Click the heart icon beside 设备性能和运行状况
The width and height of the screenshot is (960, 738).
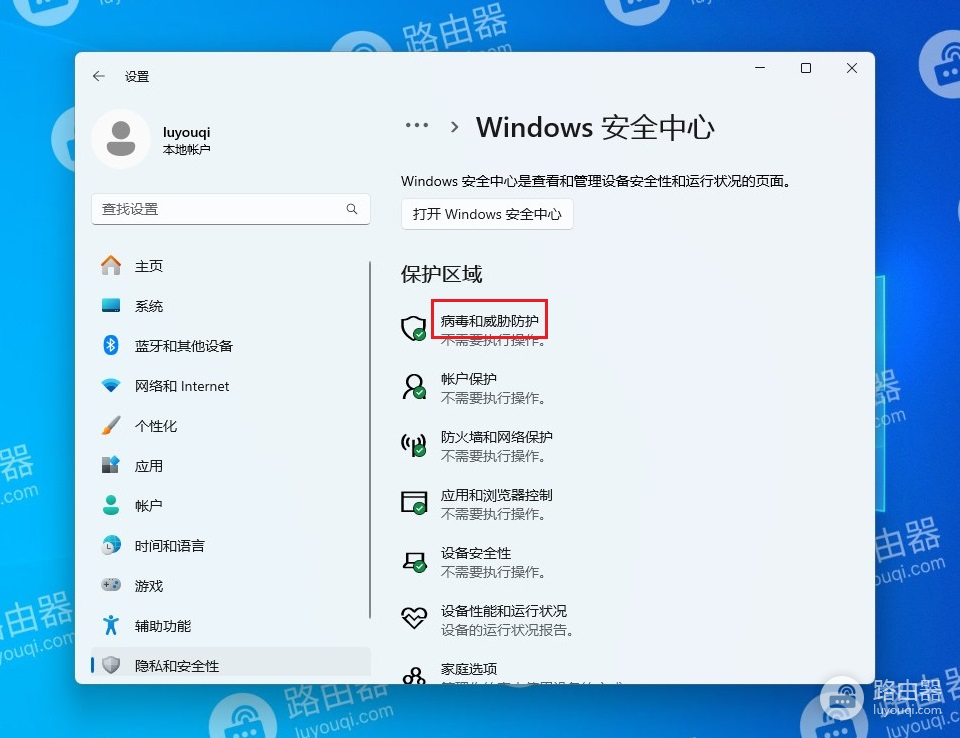point(413,617)
